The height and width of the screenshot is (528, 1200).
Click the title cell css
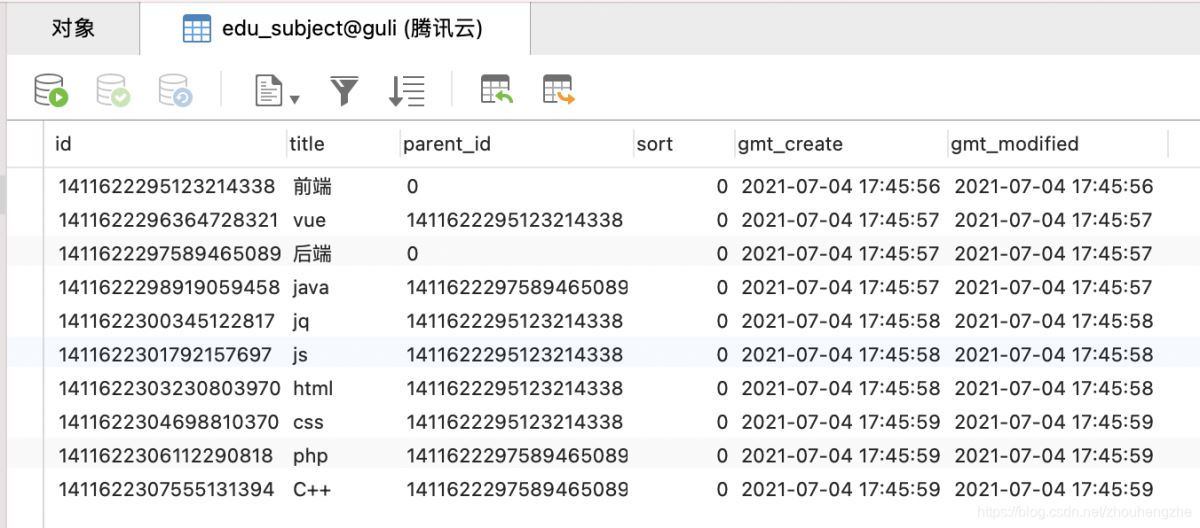(309, 423)
